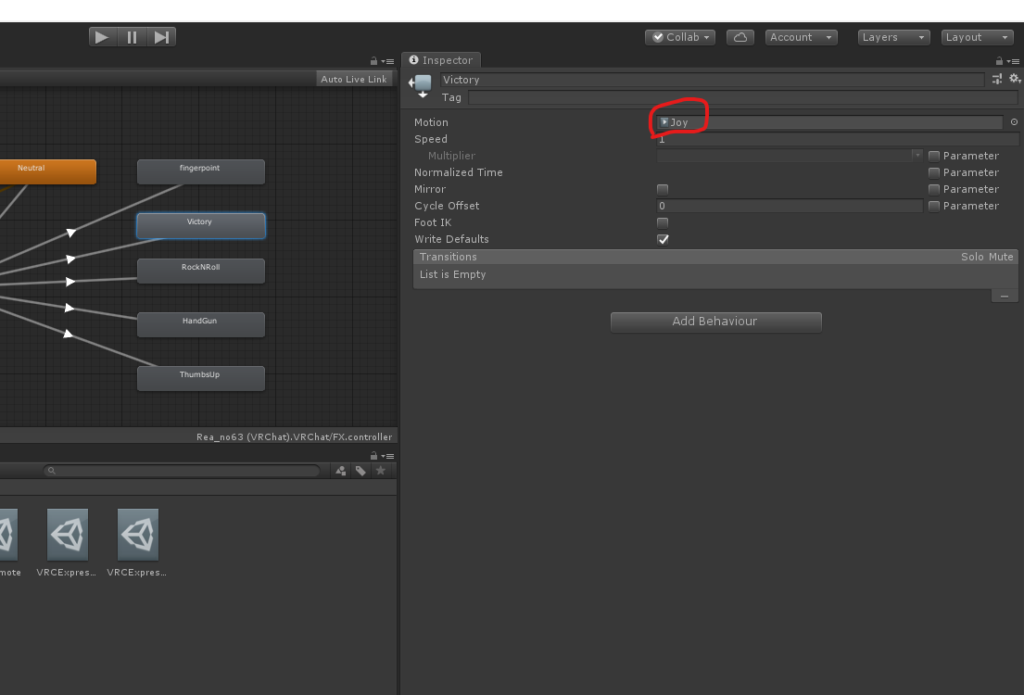Click the Speed value field
Image resolution: width=1024 pixels, height=695 pixels.
tap(837, 139)
